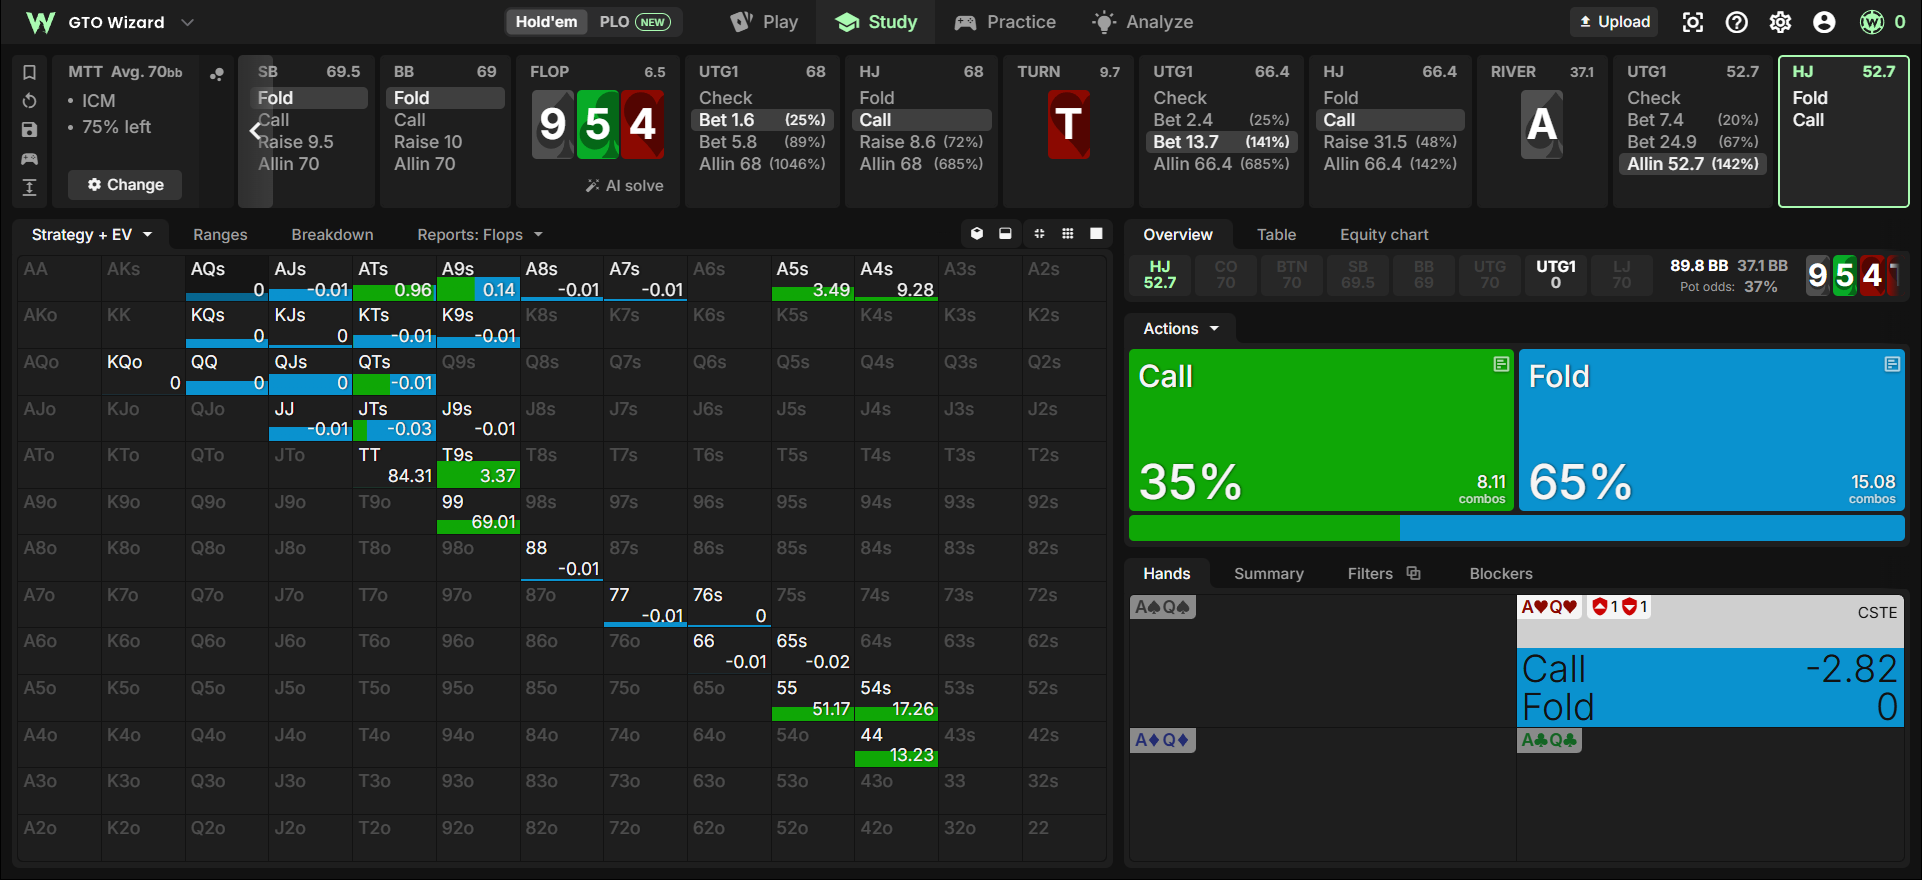
Task: Open the Equity chart tab
Action: (x=1384, y=234)
